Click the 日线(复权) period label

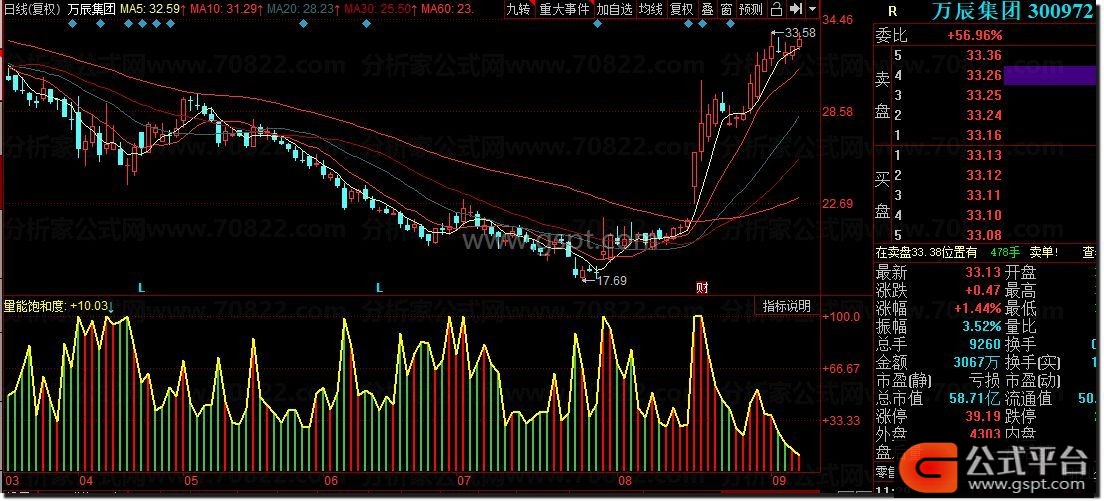pos(32,9)
